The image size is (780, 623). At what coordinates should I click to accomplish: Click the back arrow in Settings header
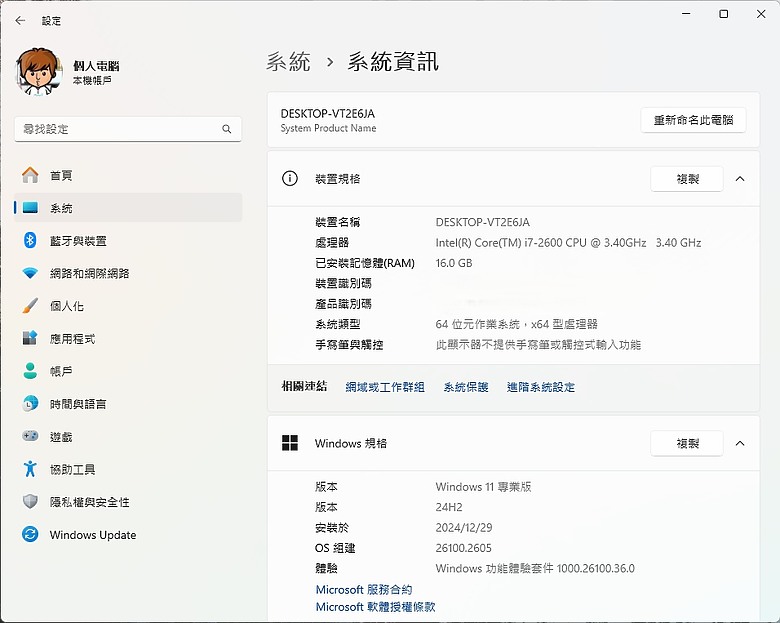20,20
